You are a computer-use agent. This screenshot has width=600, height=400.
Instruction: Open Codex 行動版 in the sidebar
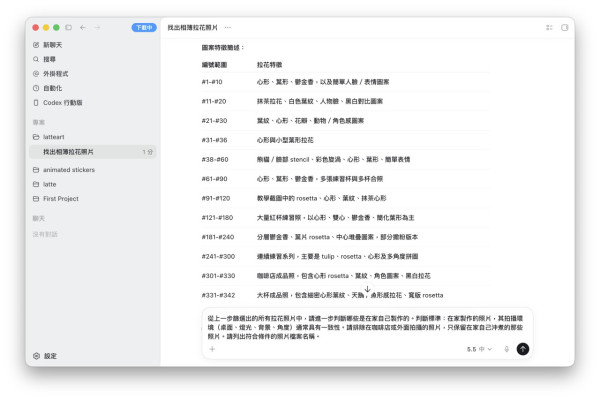[62, 103]
